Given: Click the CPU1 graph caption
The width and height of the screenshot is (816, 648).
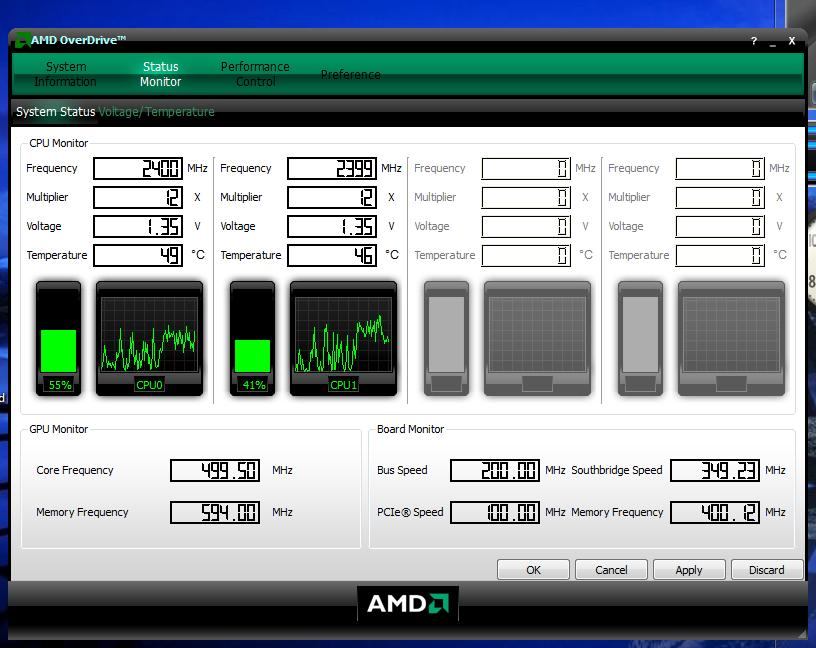Looking at the screenshot, I should (x=343, y=385).
